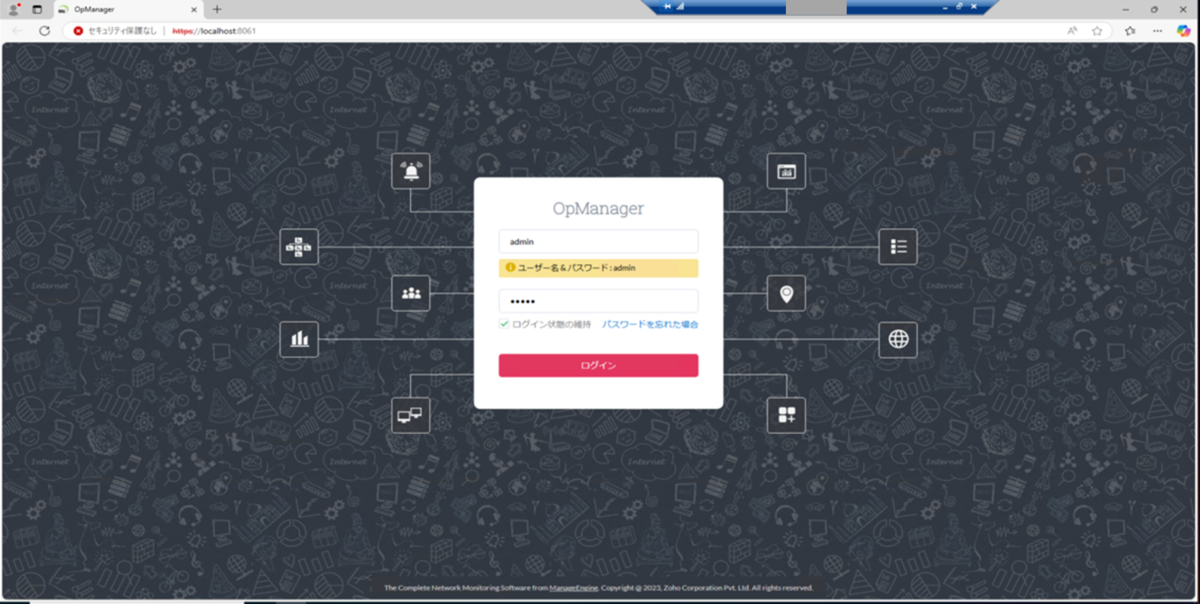Click the red ログイン button
The width and height of the screenshot is (1200, 604).
click(x=598, y=365)
